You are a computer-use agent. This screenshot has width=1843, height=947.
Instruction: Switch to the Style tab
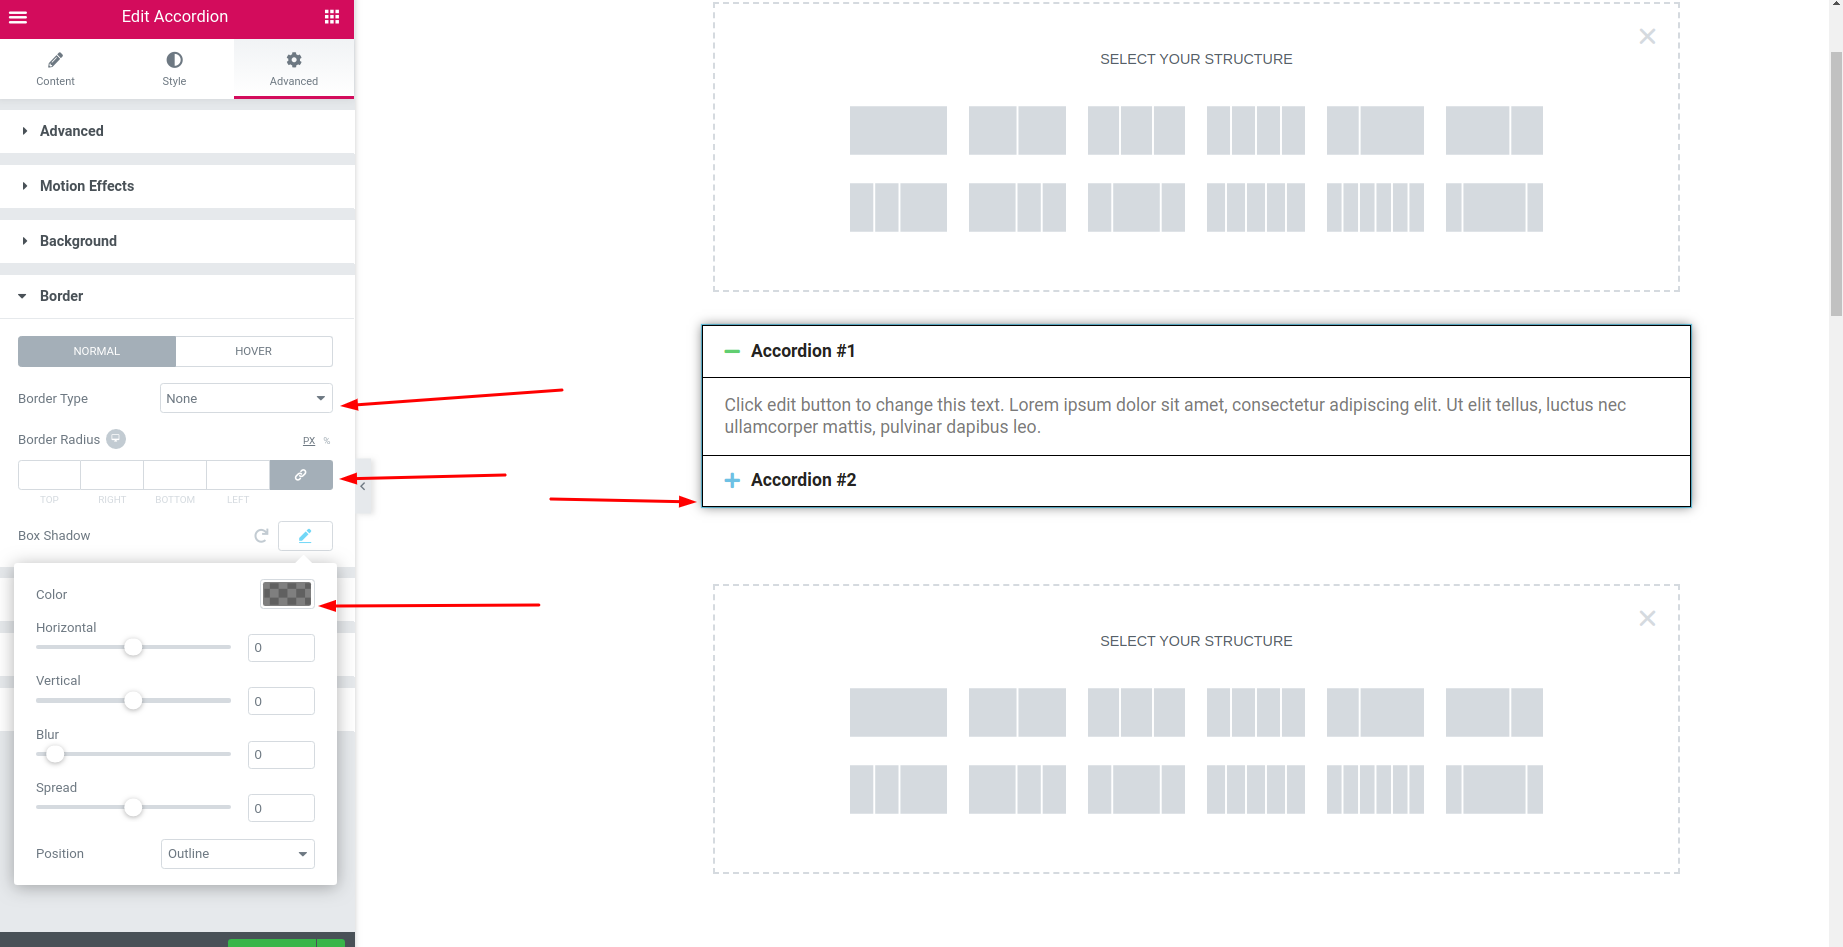click(174, 69)
